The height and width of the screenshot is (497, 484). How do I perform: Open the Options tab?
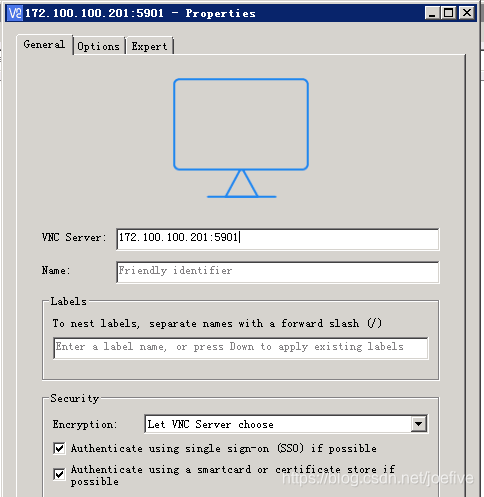(x=99, y=46)
